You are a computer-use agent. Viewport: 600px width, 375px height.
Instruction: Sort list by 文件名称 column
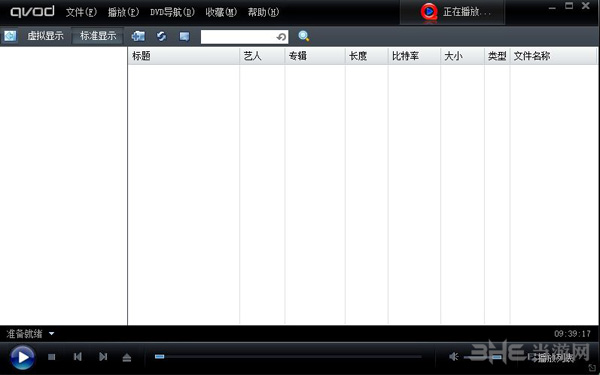click(x=553, y=56)
